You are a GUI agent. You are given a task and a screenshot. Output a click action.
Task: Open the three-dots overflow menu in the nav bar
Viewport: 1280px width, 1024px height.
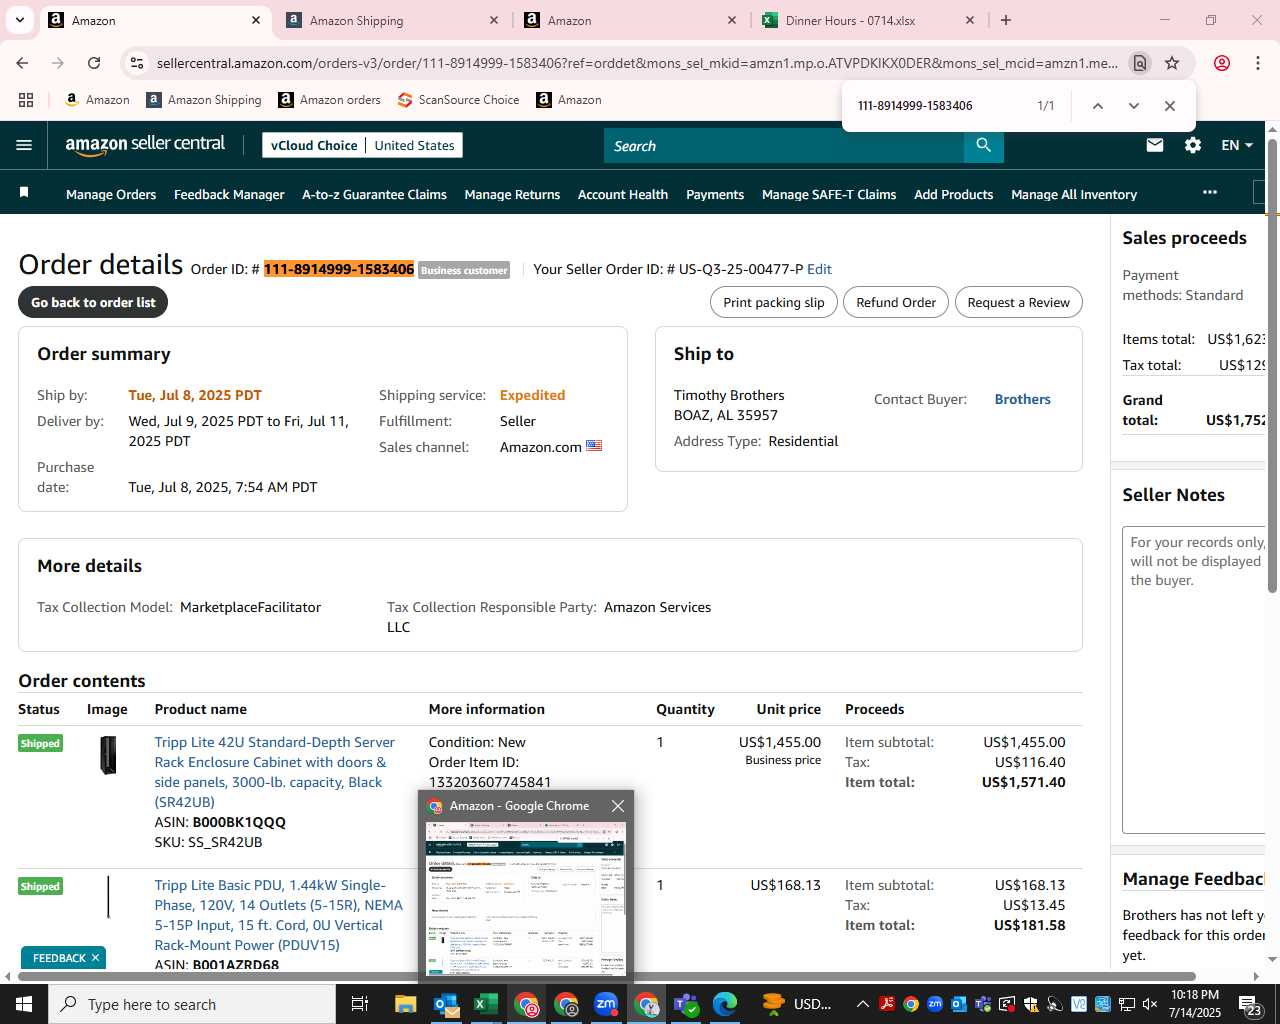tap(1210, 192)
